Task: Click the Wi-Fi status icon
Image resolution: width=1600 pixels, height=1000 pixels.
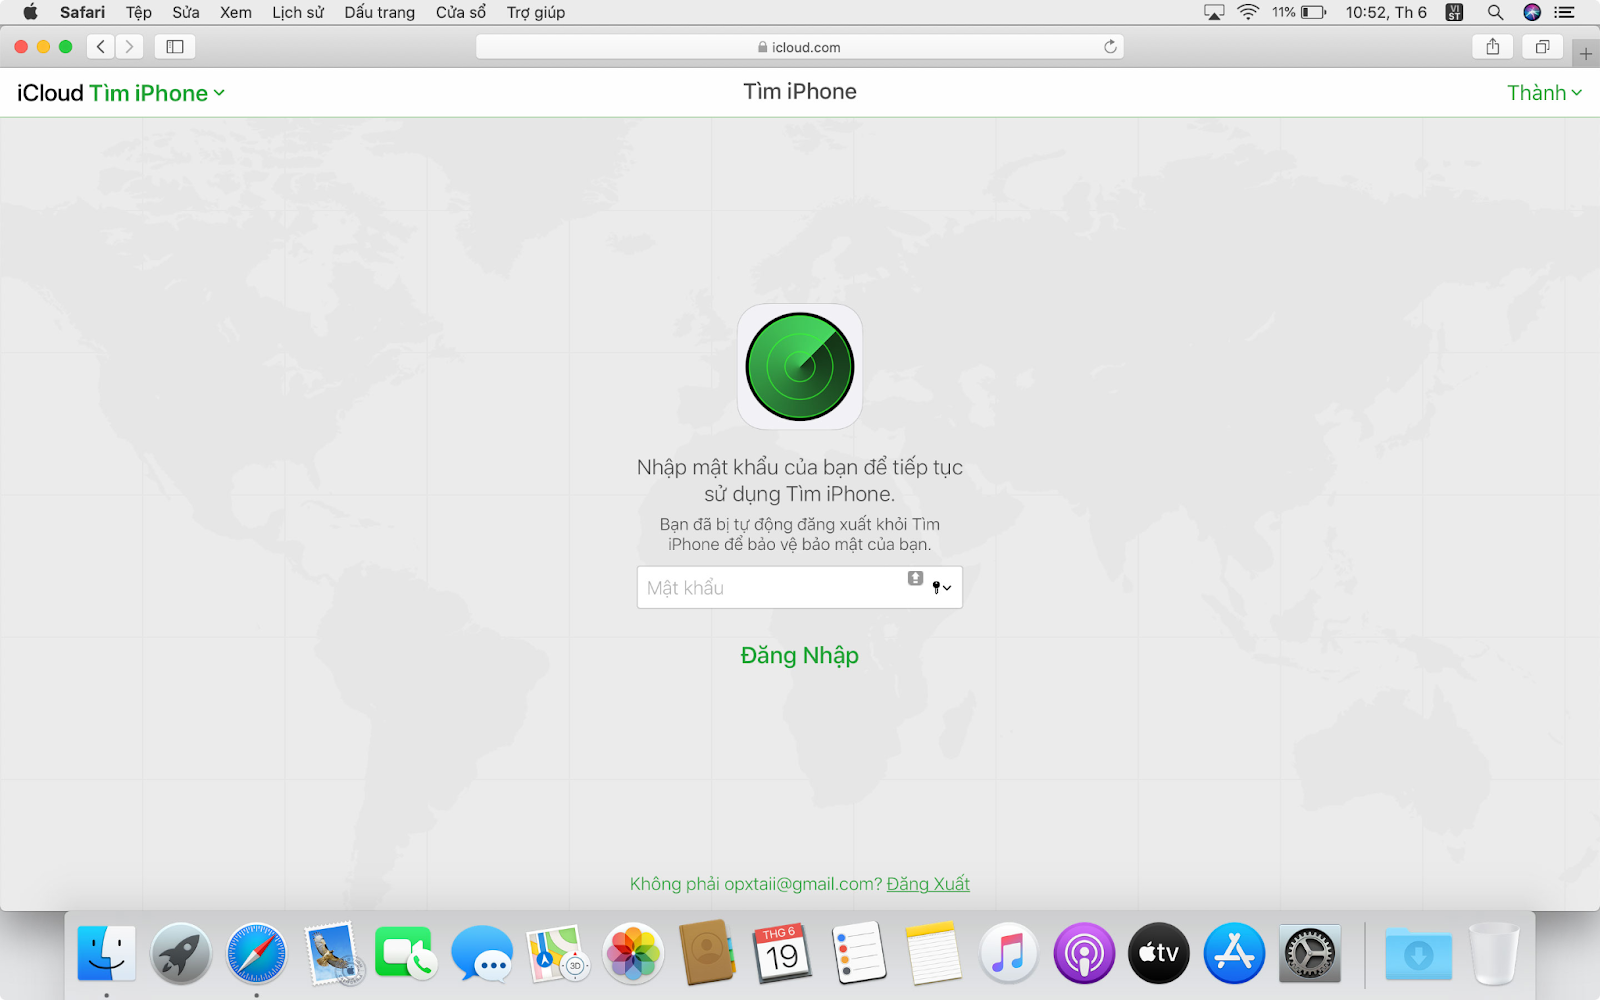Action: coord(1248,12)
